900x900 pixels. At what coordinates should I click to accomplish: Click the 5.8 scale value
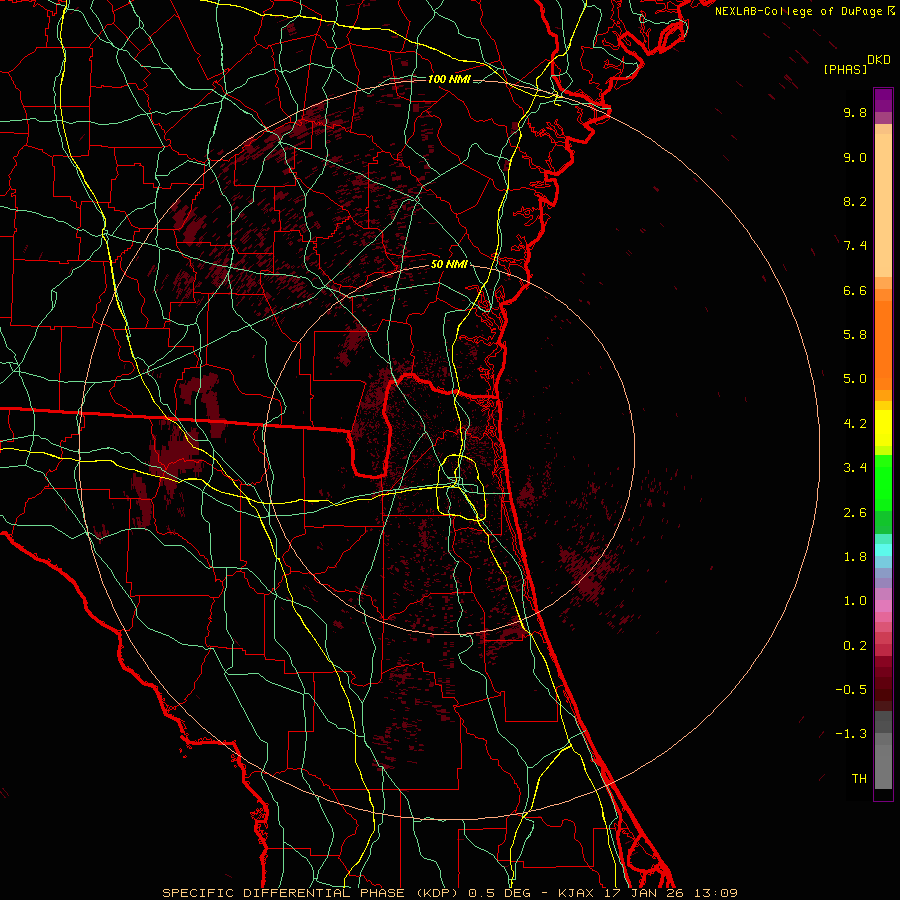click(x=855, y=335)
